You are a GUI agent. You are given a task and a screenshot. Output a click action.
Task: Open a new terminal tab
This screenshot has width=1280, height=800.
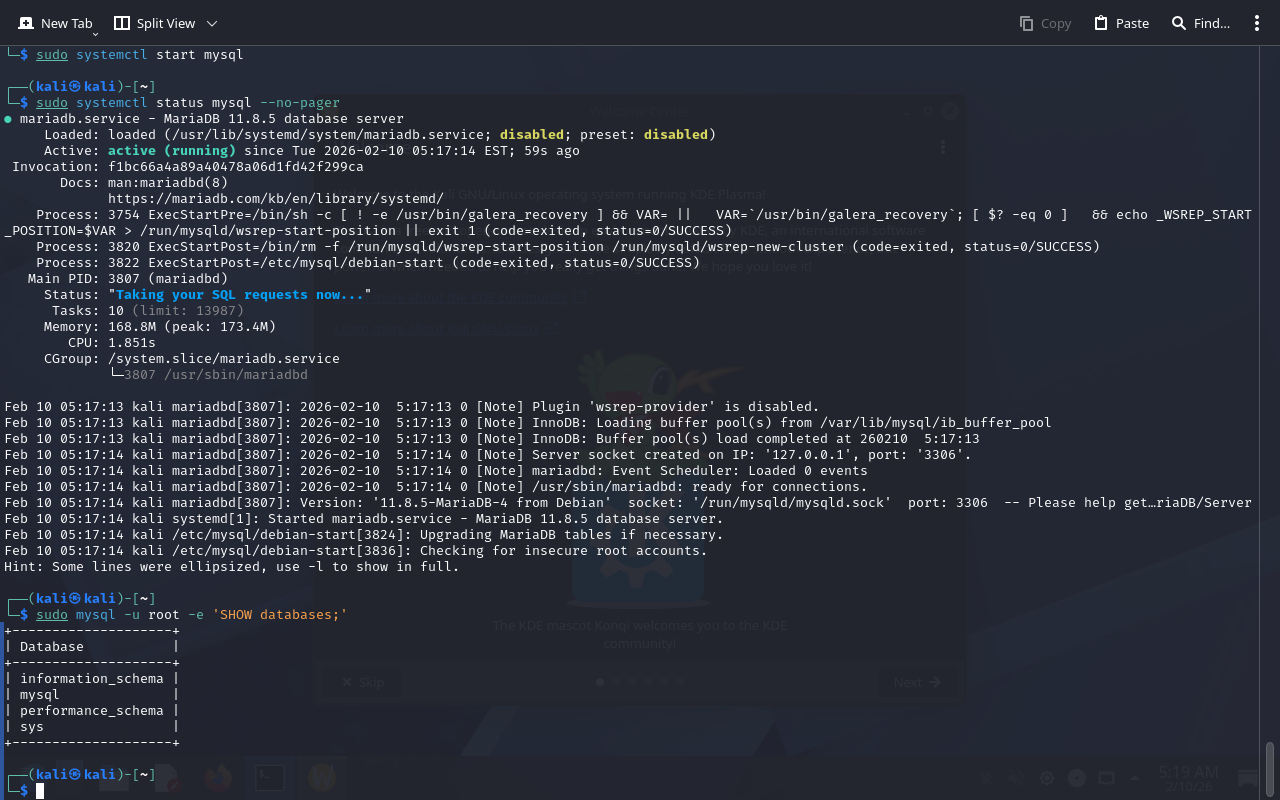click(56, 22)
